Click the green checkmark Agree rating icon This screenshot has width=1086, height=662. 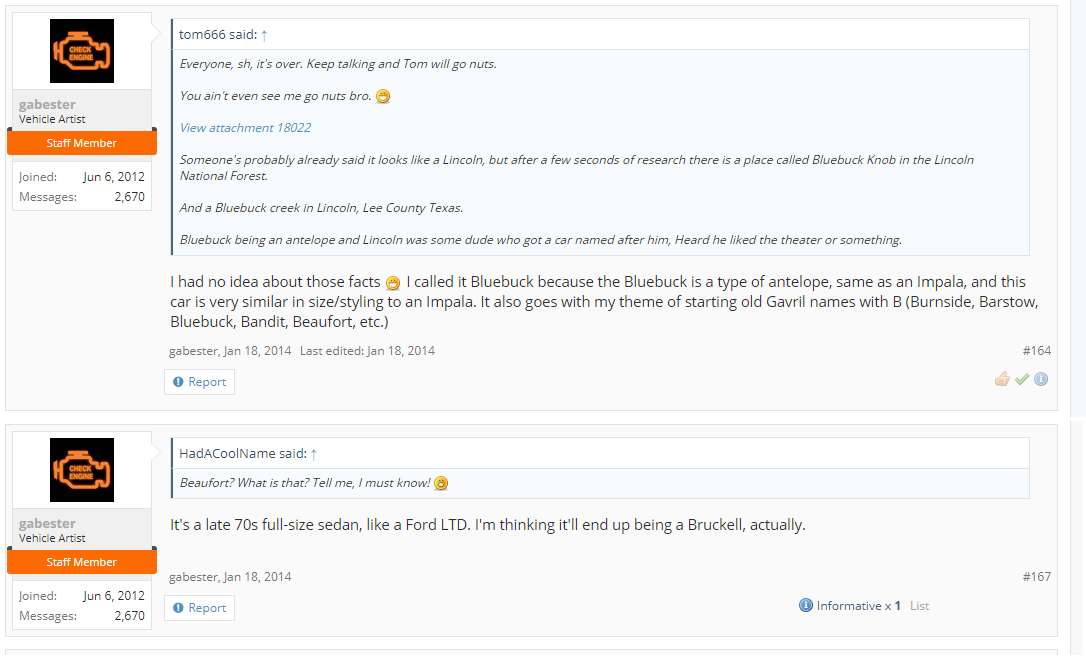click(x=1022, y=379)
